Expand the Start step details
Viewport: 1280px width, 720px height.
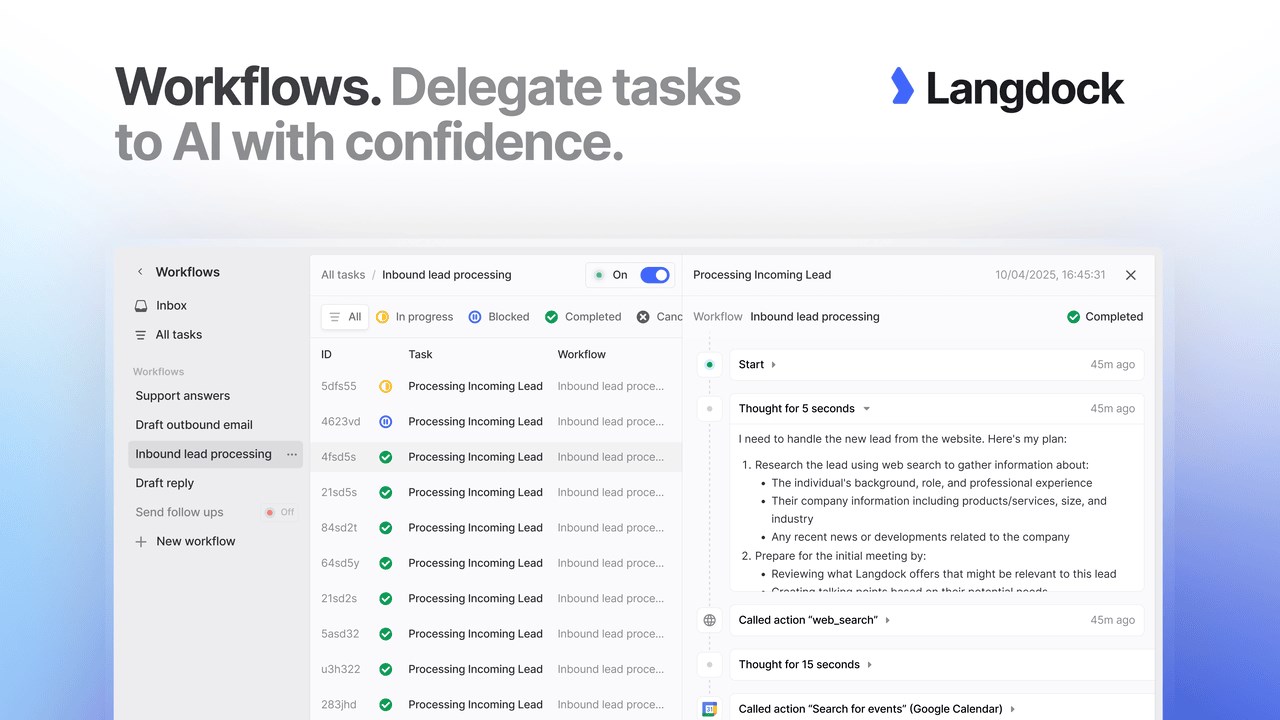point(773,365)
